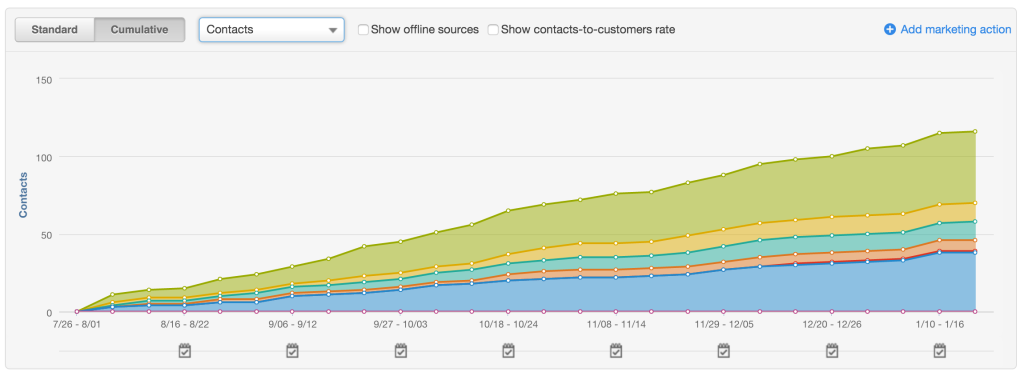
Task: Open marketing actions calendar under 12/20 - 12/26
Action: tap(831, 351)
